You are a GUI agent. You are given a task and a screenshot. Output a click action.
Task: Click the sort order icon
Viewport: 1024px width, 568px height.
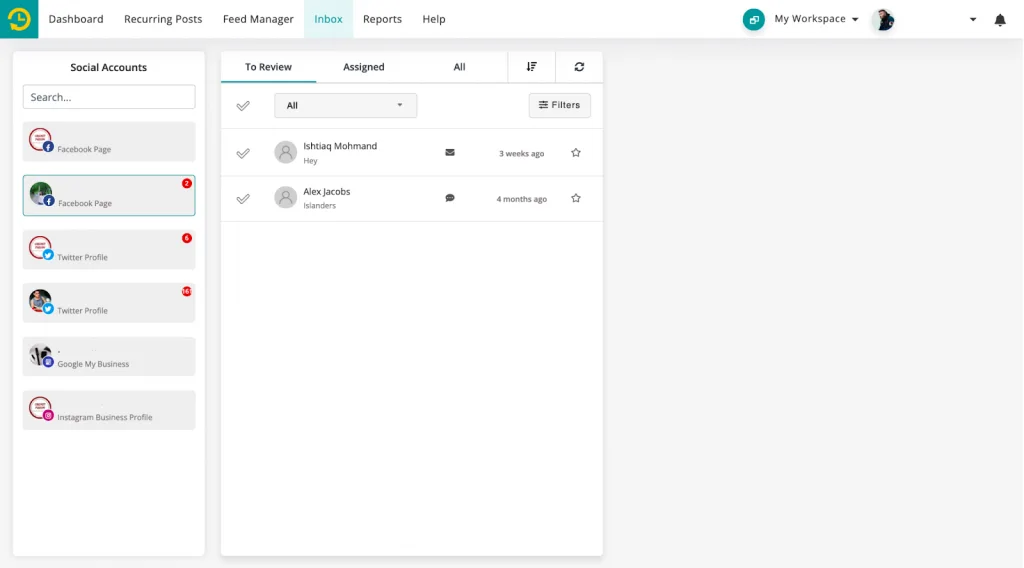click(x=532, y=67)
